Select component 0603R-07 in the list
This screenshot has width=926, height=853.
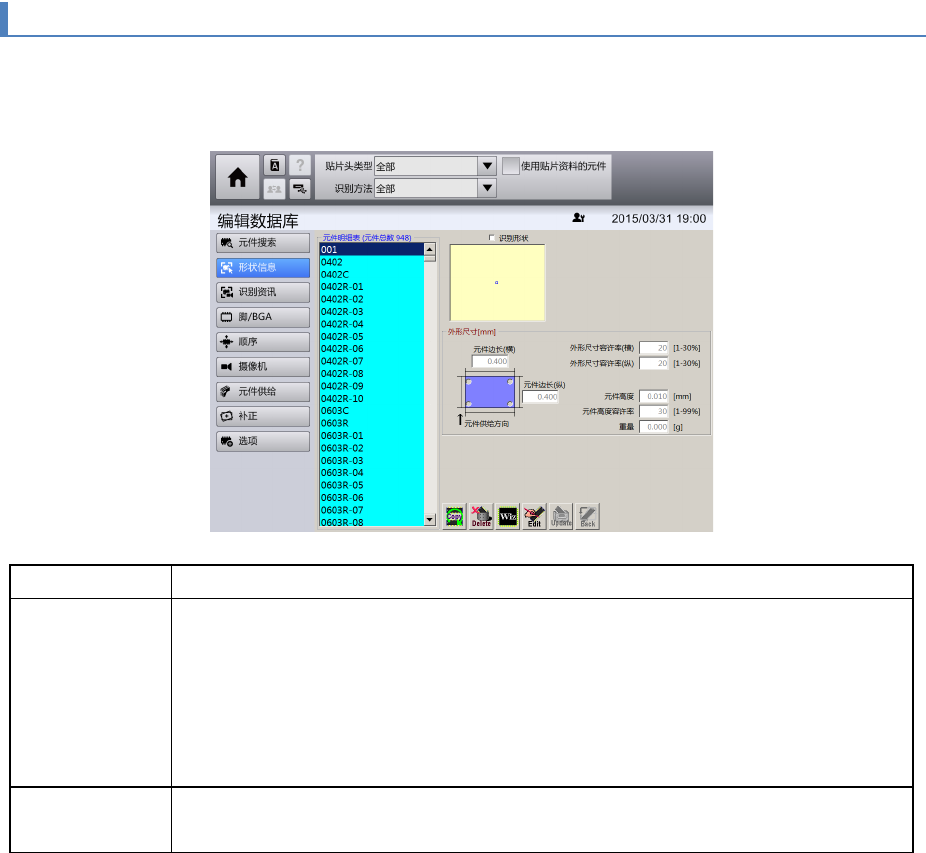point(371,510)
